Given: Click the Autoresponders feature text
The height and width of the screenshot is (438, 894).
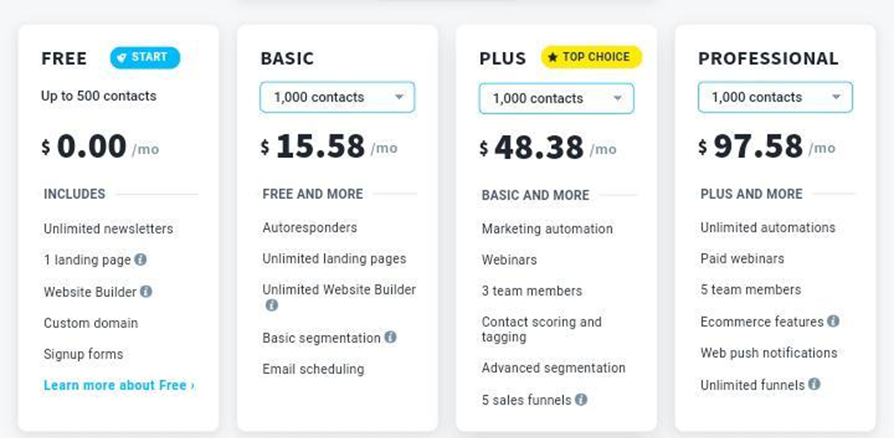Looking at the screenshot, I should (x=310, y=228).
